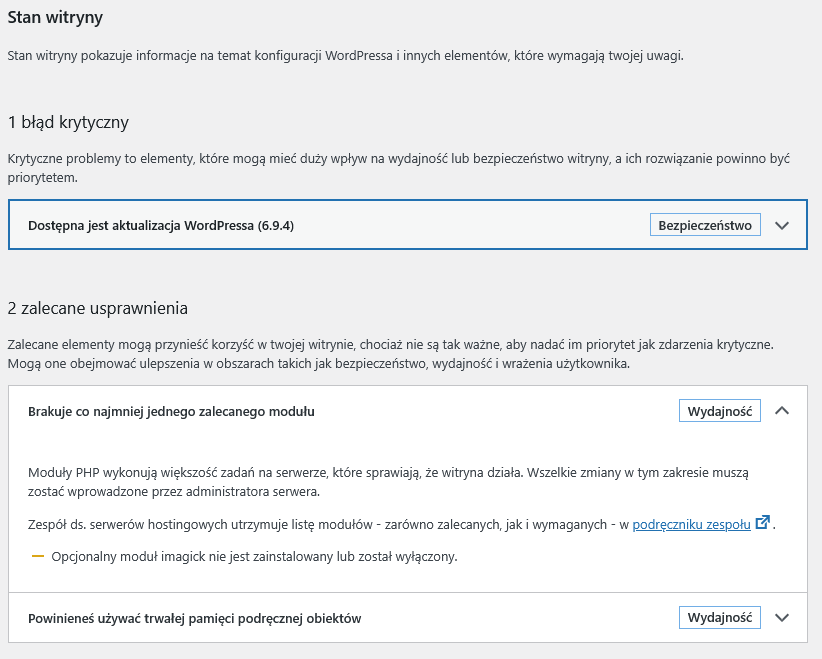Click the 'Dostępna jest aktualizacja WordPressa (6.9.4)' title
822x659 pixels.
tap(161, 226)
